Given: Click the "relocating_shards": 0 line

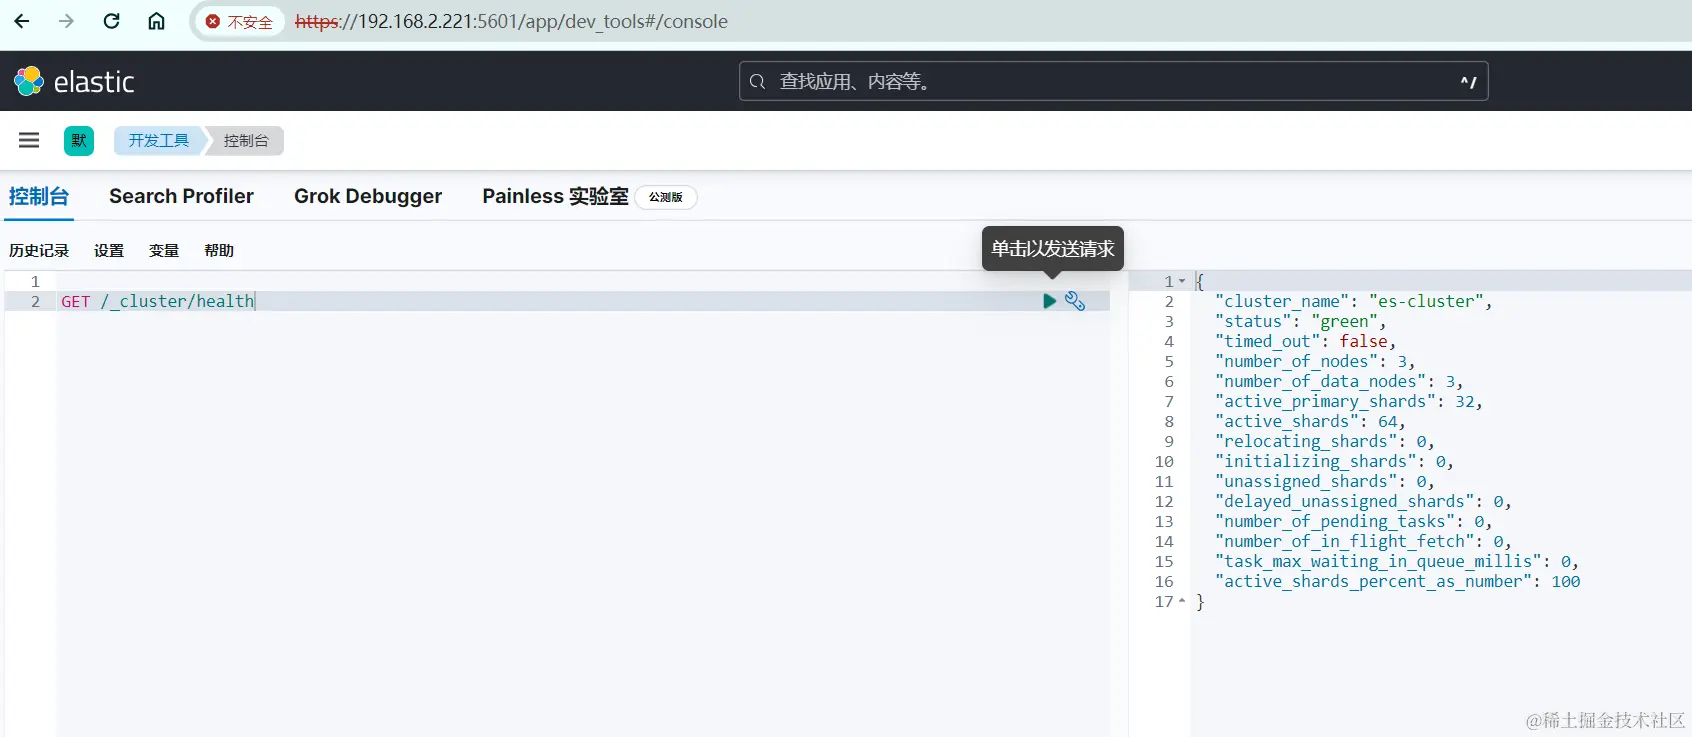Looking at the screenshot, I should [1325, 441].
